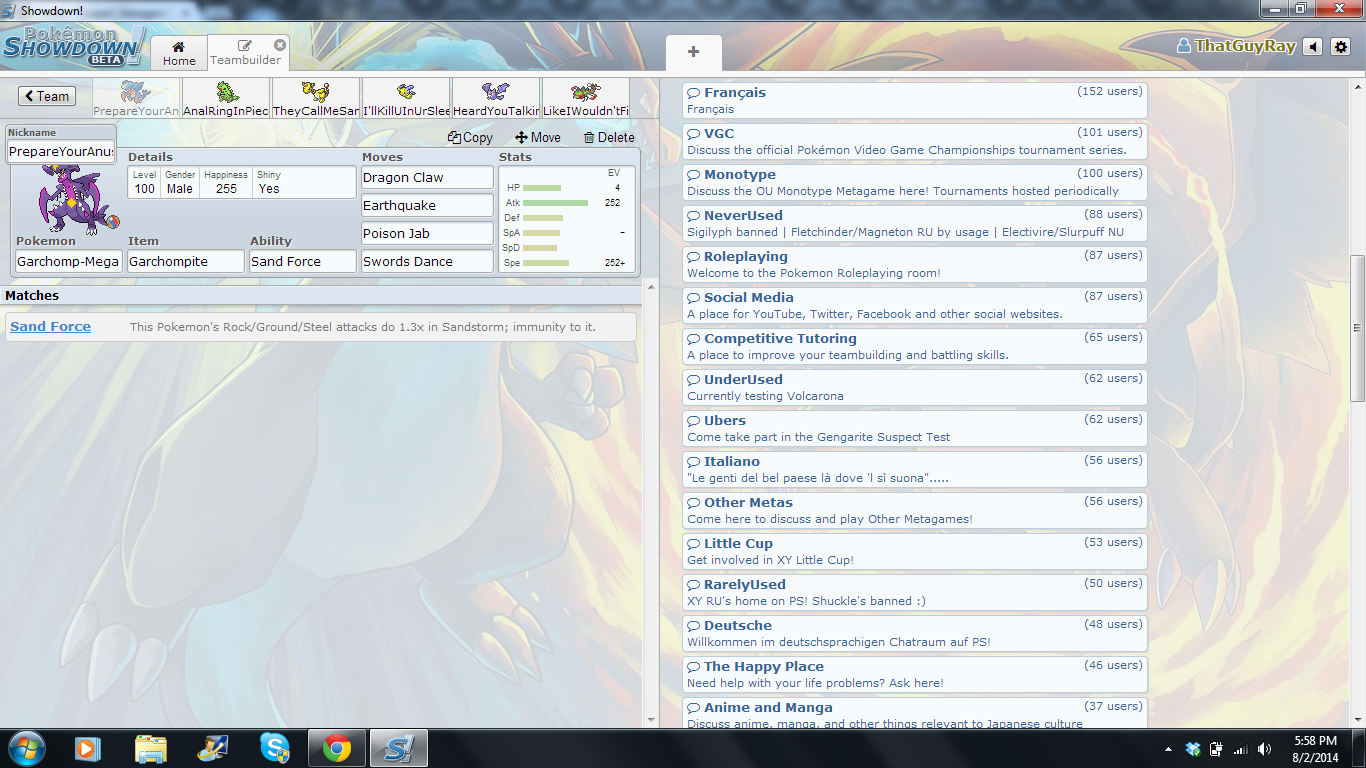
Task: Open the Dropbox tray icon
Action: 1193,749
